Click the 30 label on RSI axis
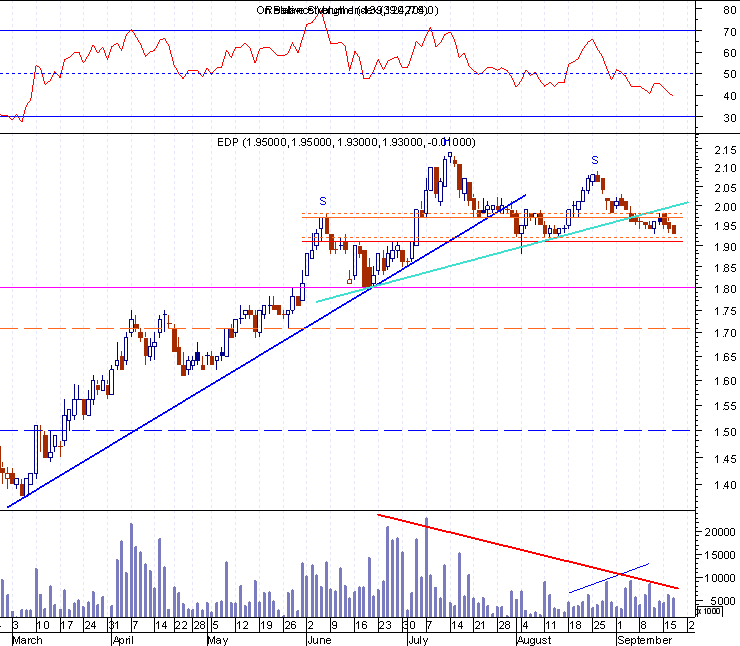 (730, 118)
